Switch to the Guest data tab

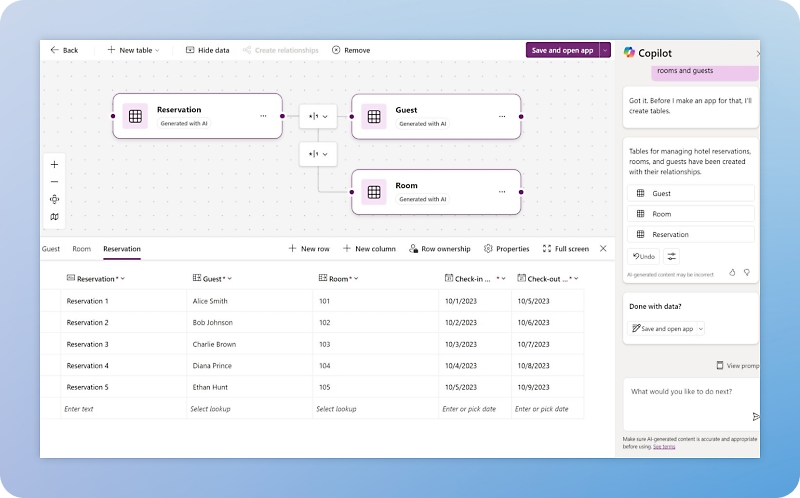click(x=51, y=249)
